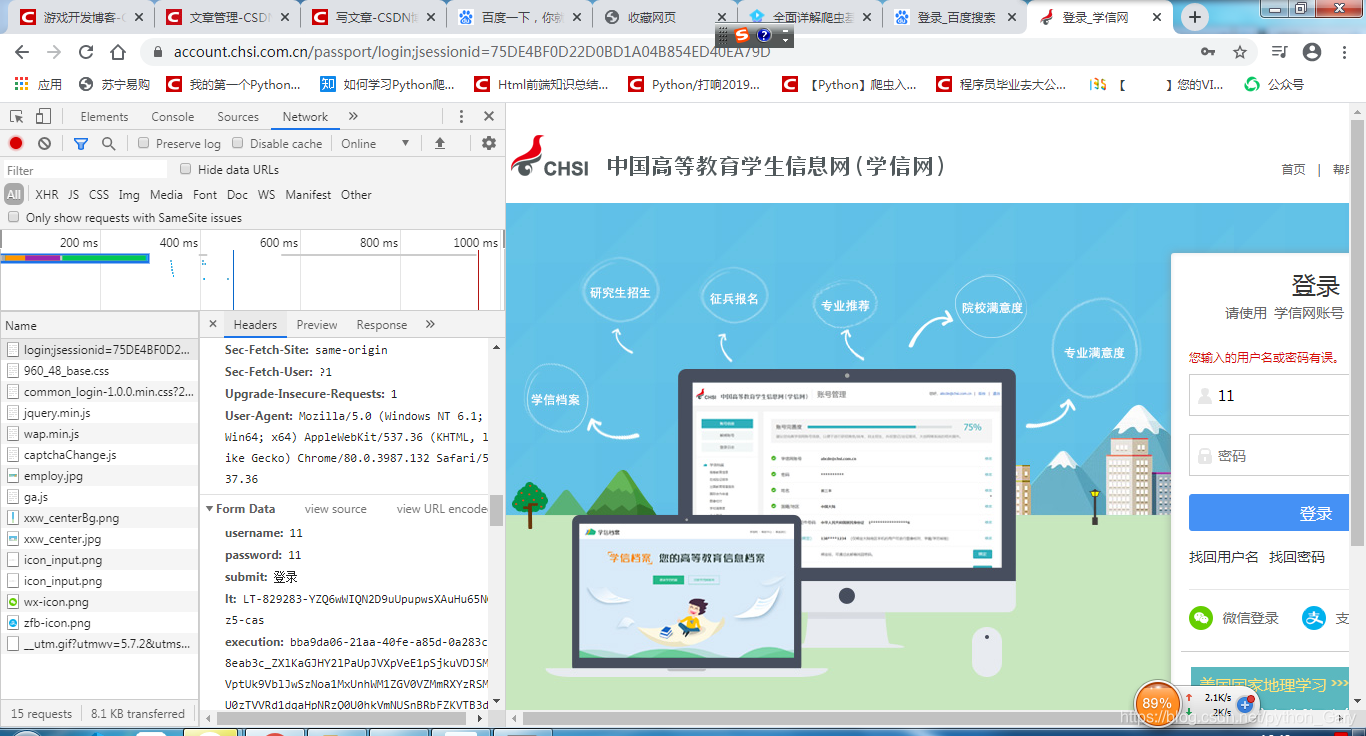Open a new browser tab

click(x=1195, y=17)
